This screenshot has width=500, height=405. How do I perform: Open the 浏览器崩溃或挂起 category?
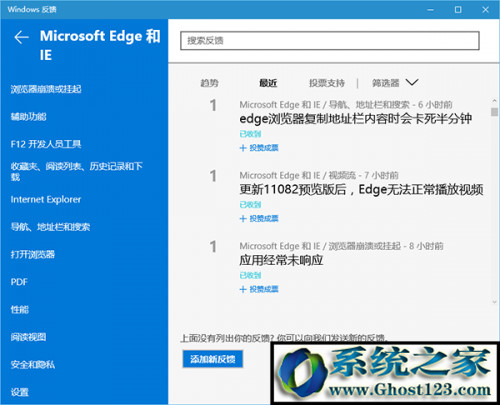46,89
